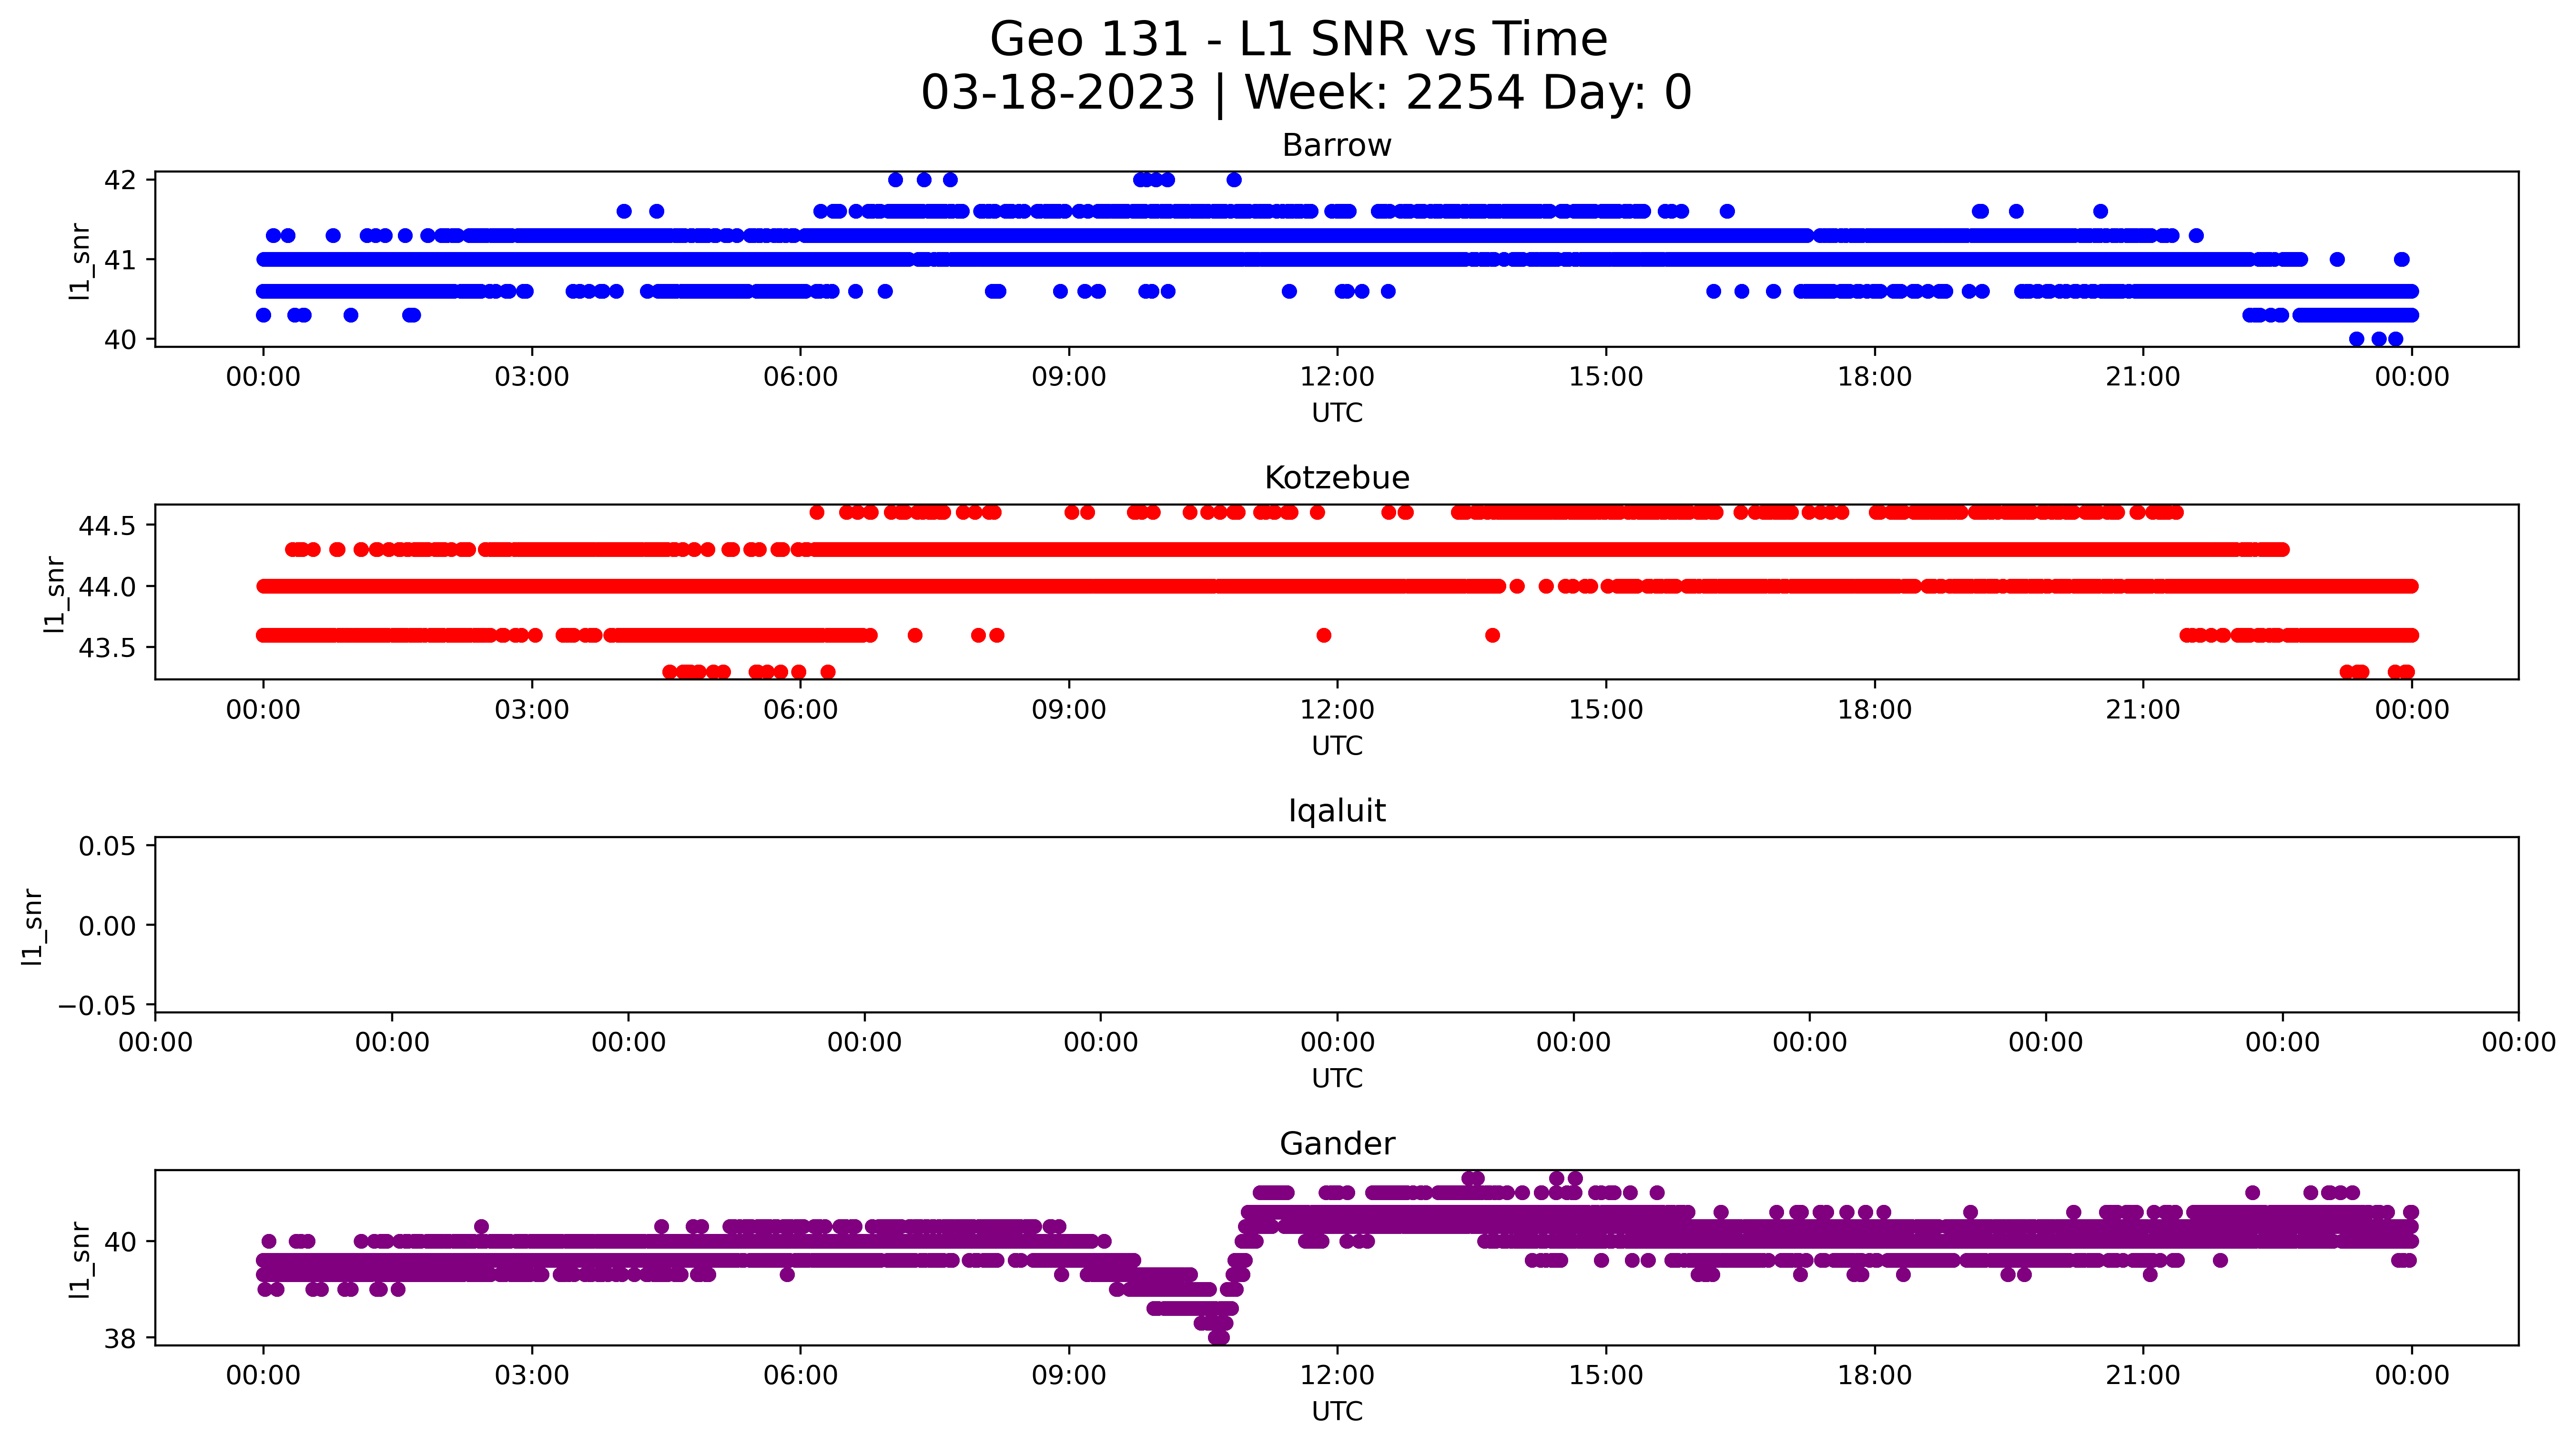Select the 'Barrow' subplot title
The height and width of the screenshot is (1445, 2576).
[x=1337, y=145]
